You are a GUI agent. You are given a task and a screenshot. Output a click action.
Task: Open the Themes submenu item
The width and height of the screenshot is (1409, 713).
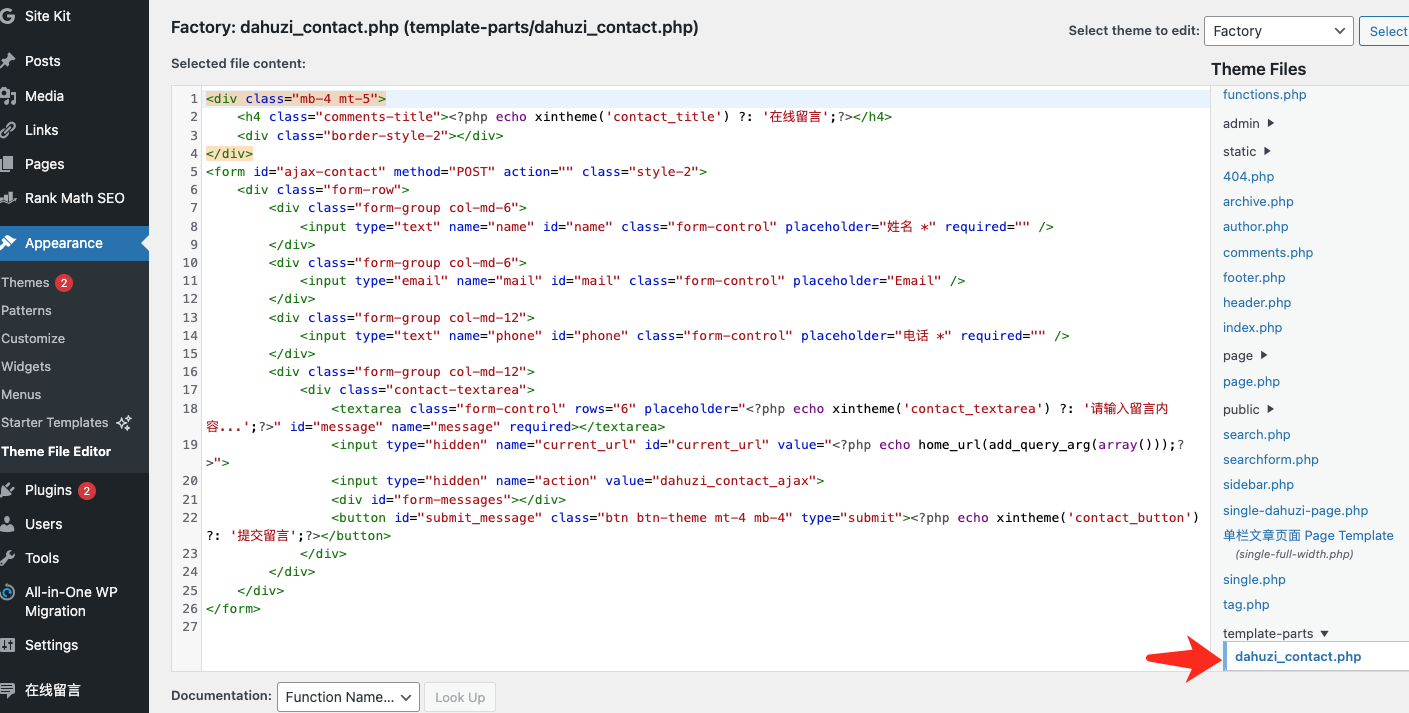25,283
